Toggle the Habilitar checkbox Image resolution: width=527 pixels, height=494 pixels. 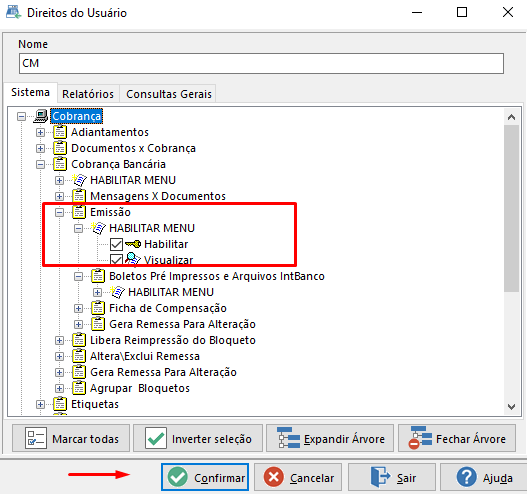pyautogui.click(x=116, y=244)
